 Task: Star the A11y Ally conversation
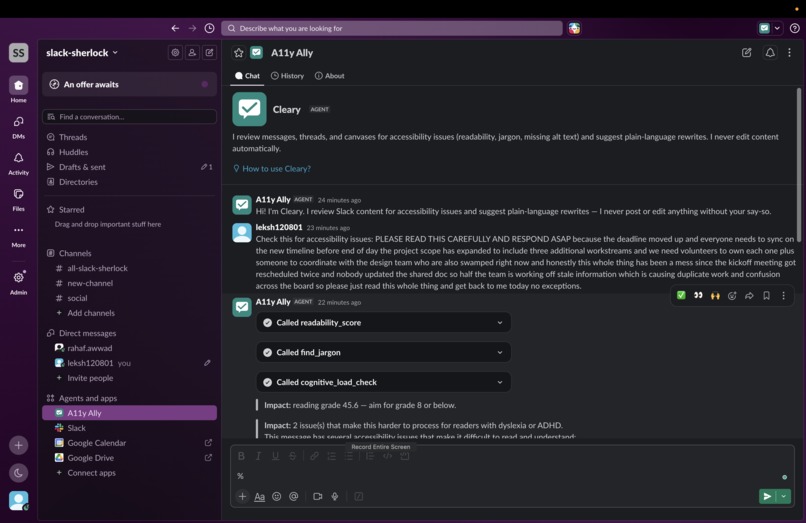[239, 52]
